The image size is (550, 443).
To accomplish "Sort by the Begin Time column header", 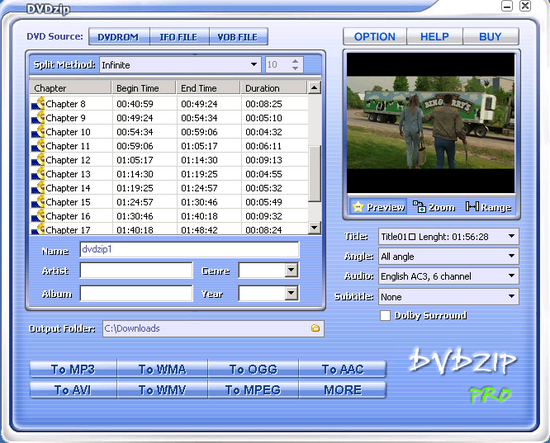I will pos(143,88).
